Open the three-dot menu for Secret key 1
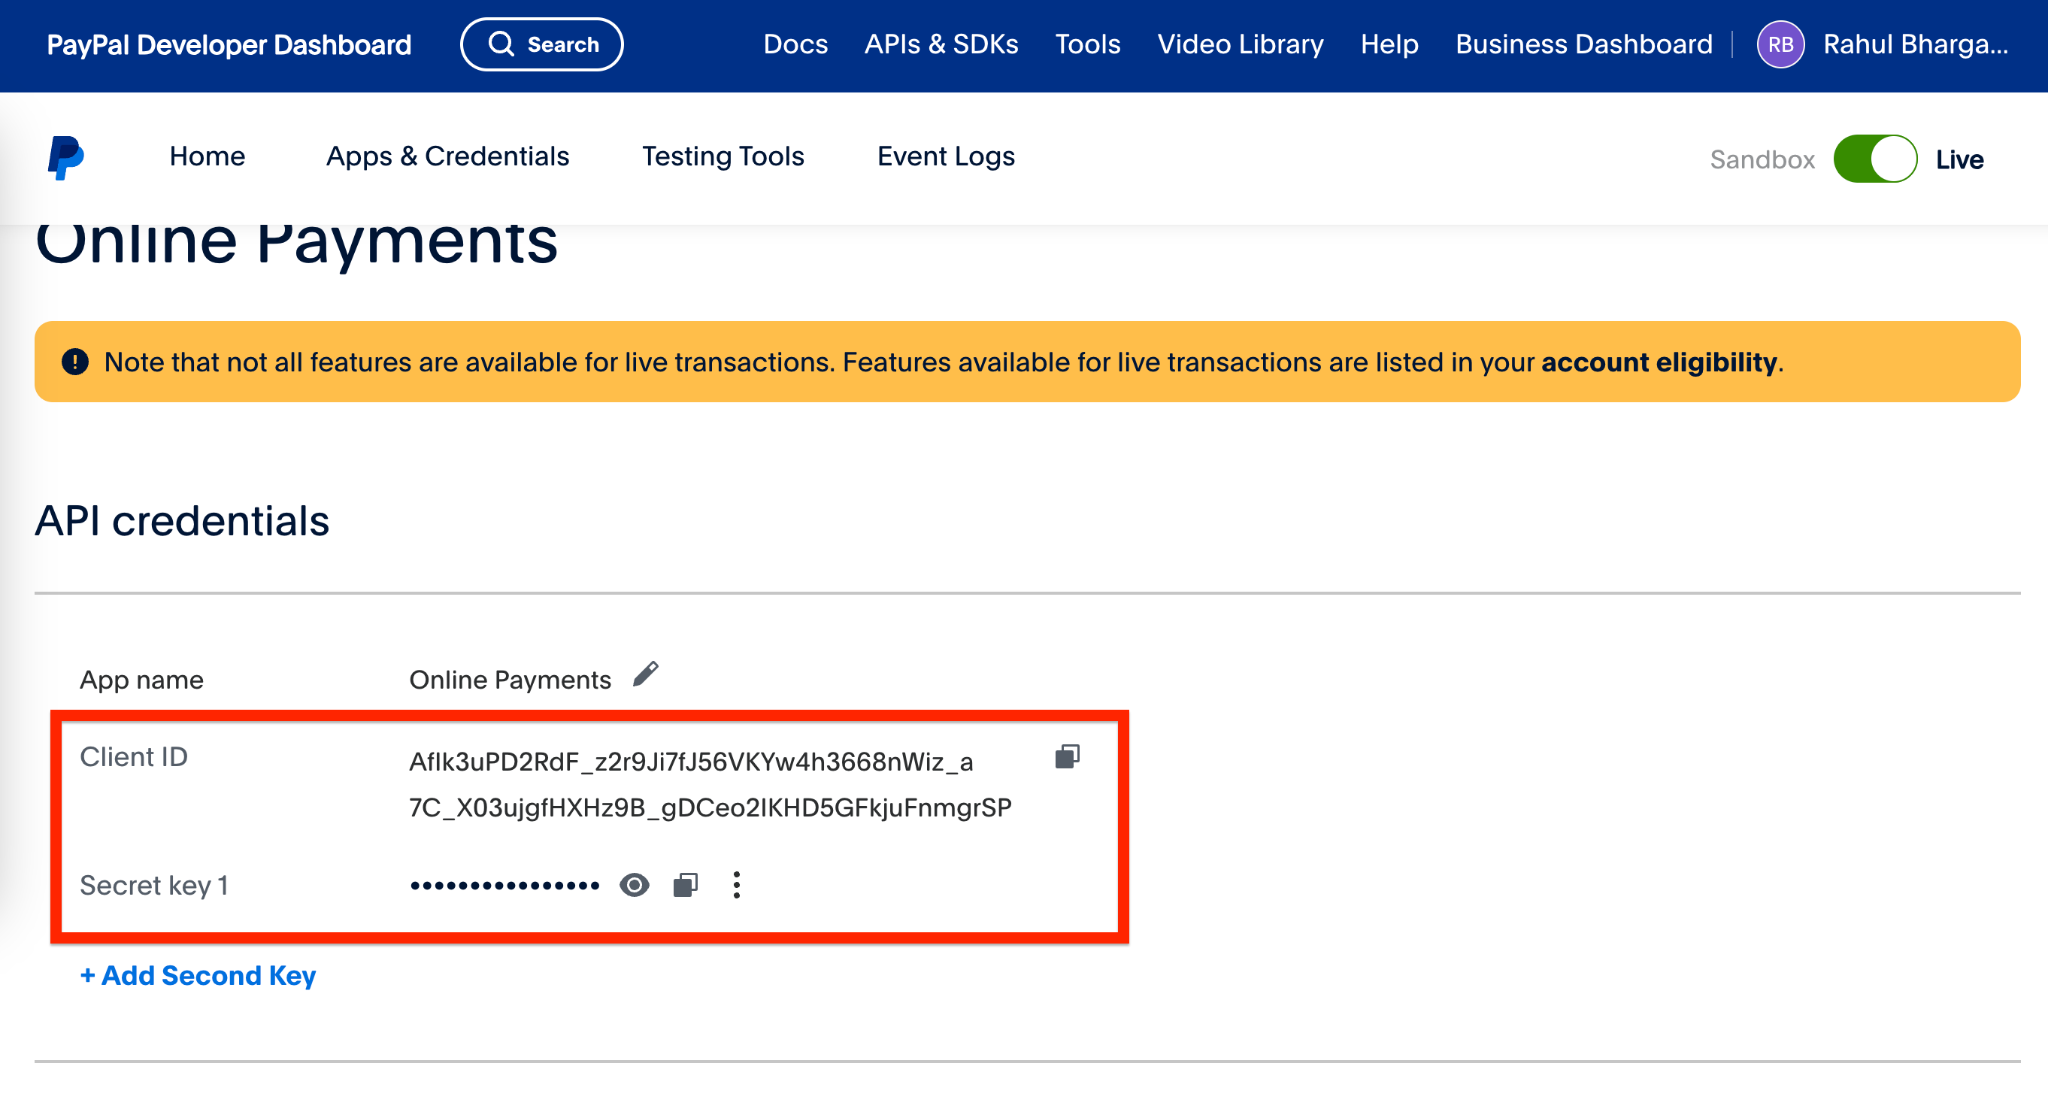2048x1120 pixels. coord(737,885)
